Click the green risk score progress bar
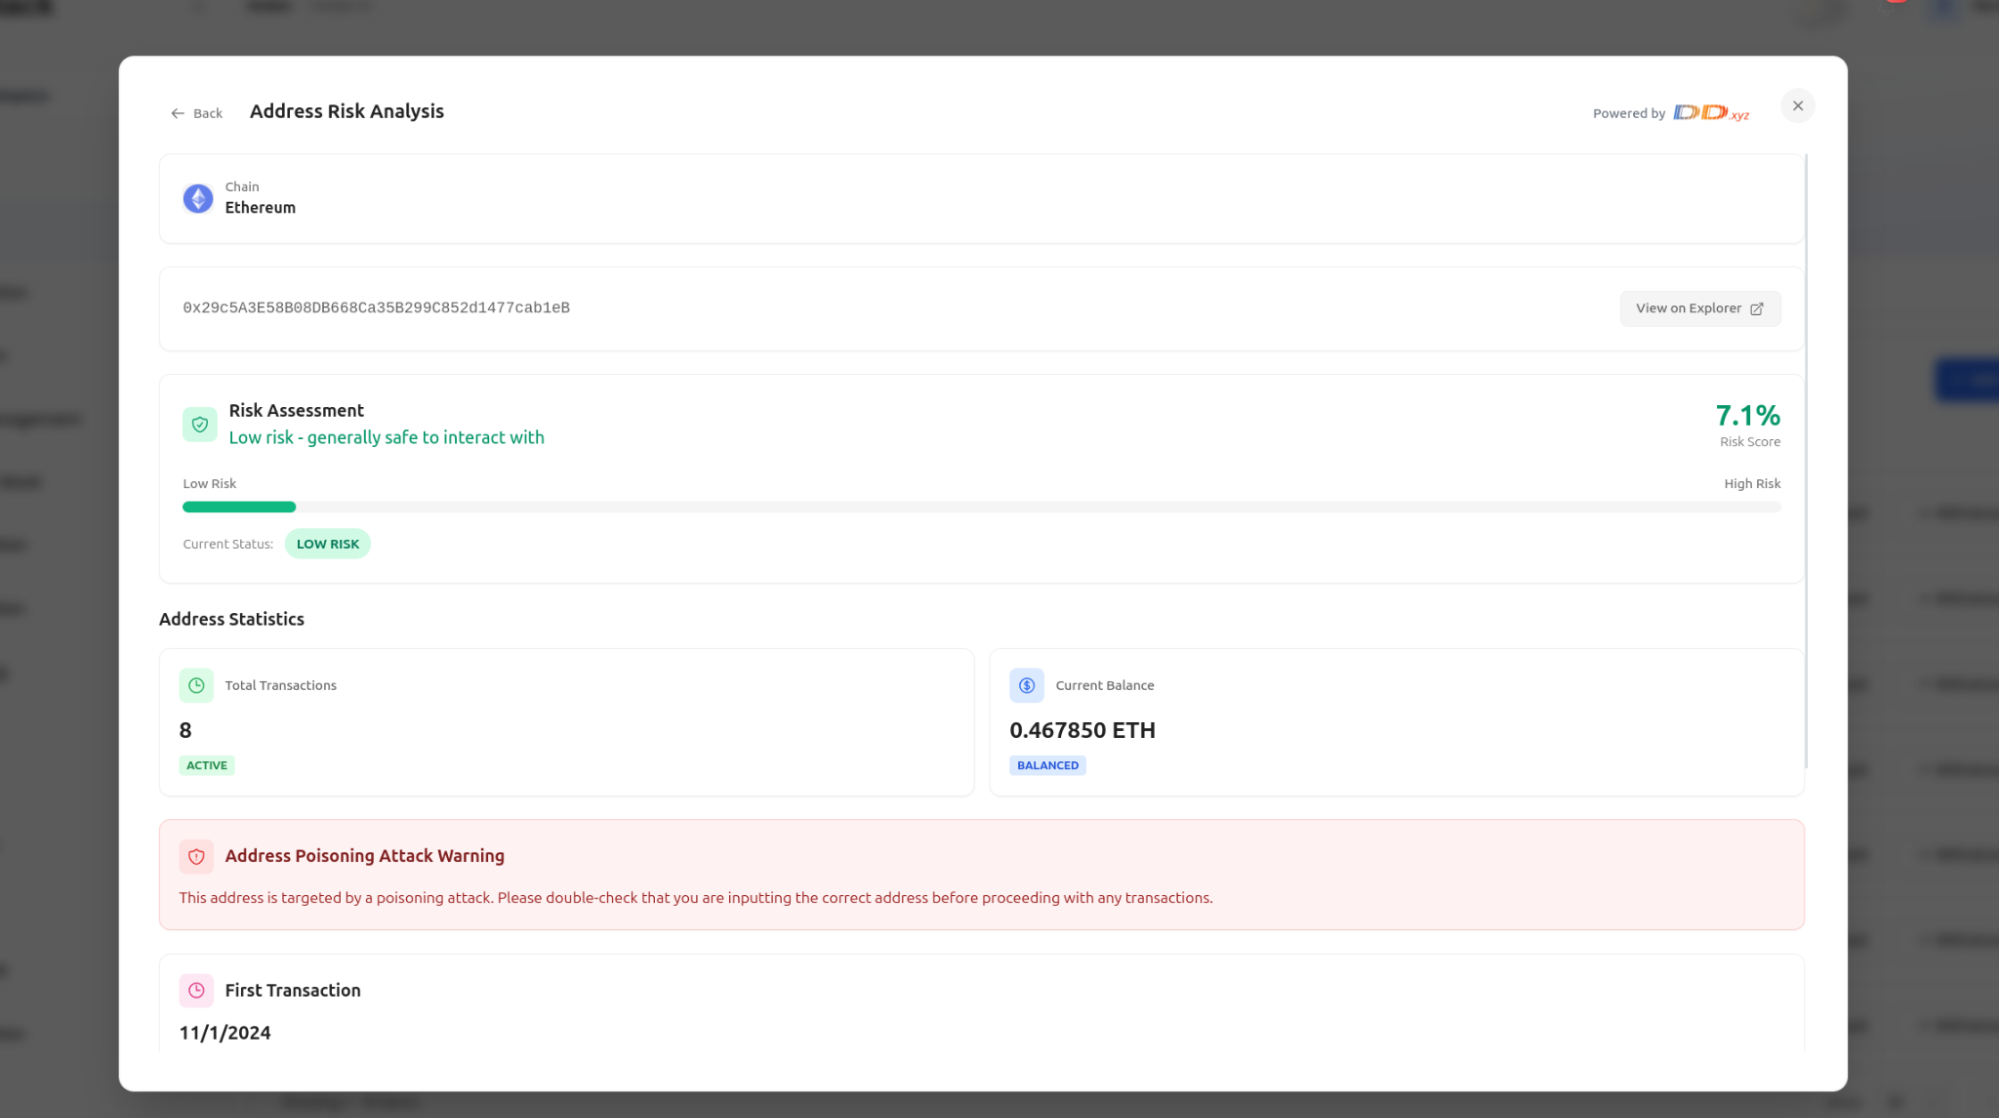 pos(239,507)
